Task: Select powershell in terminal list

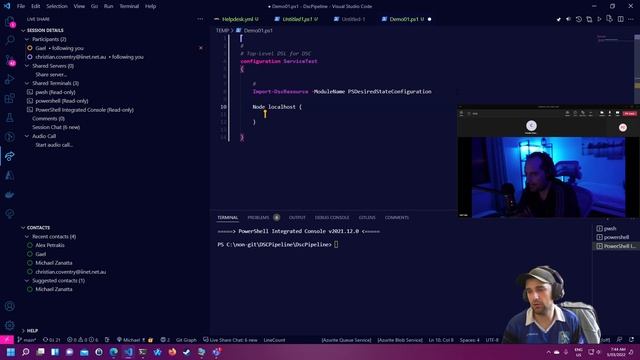Action: click(616, 237)
